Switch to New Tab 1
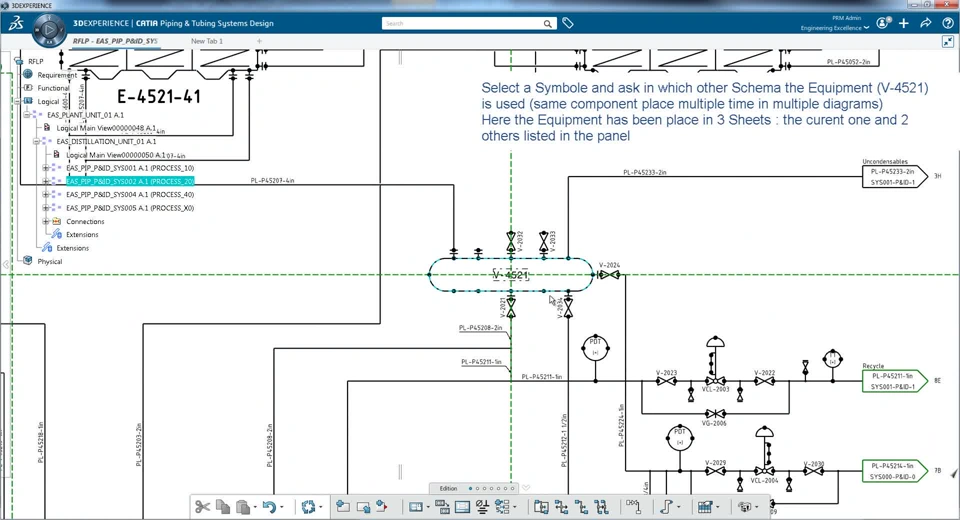960x520 pixels. pyautogui.click(x=207, y=41)
